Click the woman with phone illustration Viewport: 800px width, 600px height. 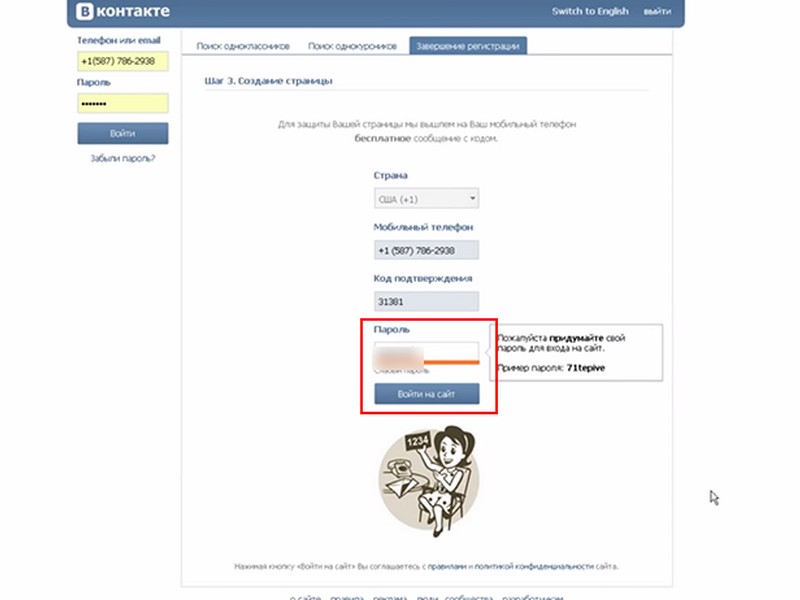[x=429, y=481]
